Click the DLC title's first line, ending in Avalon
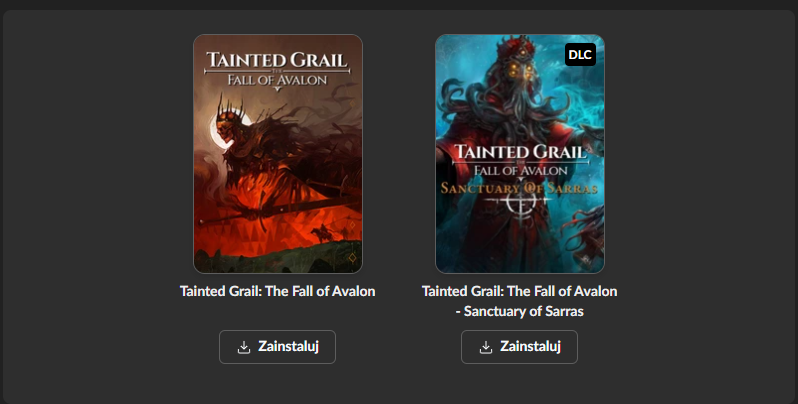The height and width of the screenshot is (404, 798). pyautogui.click(x=520, y=291)
